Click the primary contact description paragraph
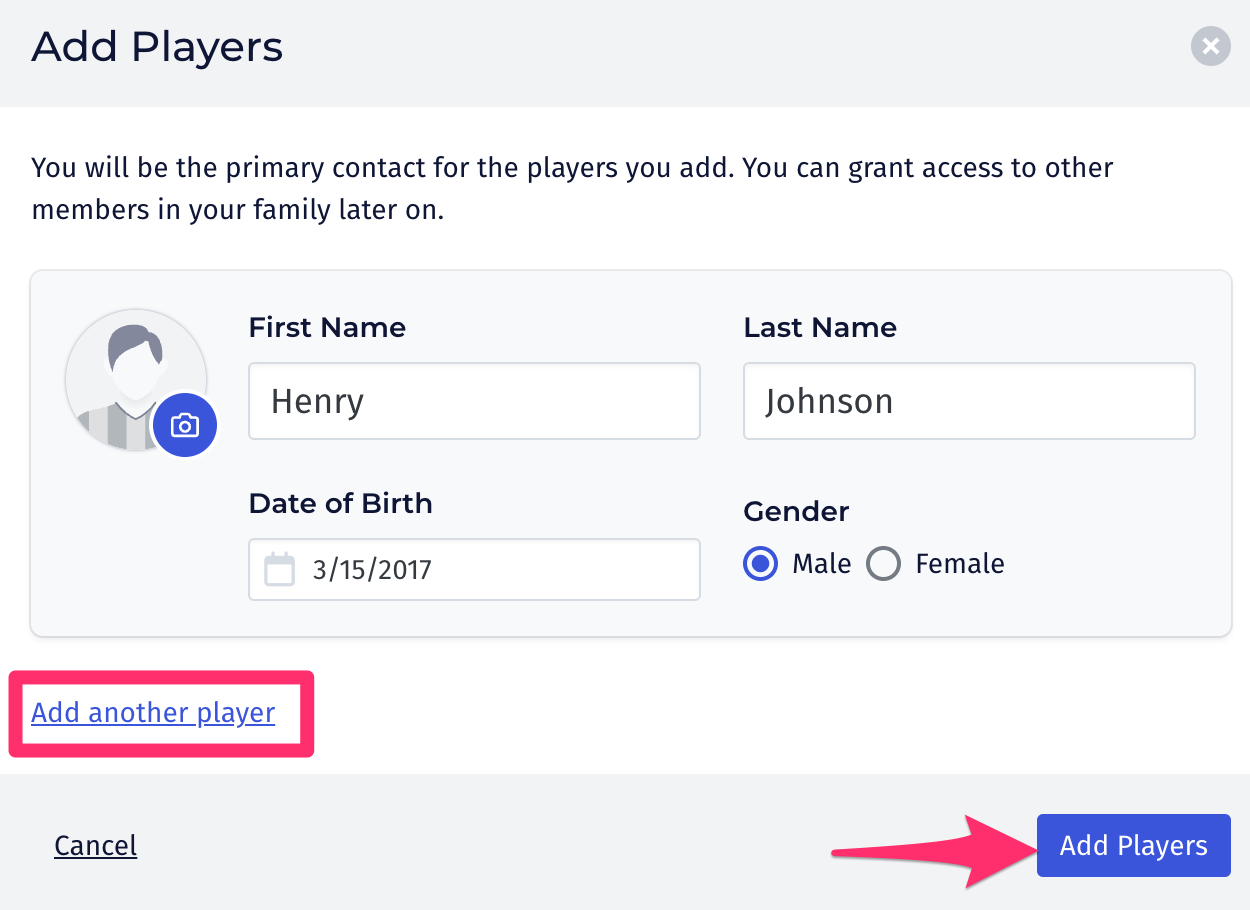The image size is (1250, 910). tap(572, 189)
